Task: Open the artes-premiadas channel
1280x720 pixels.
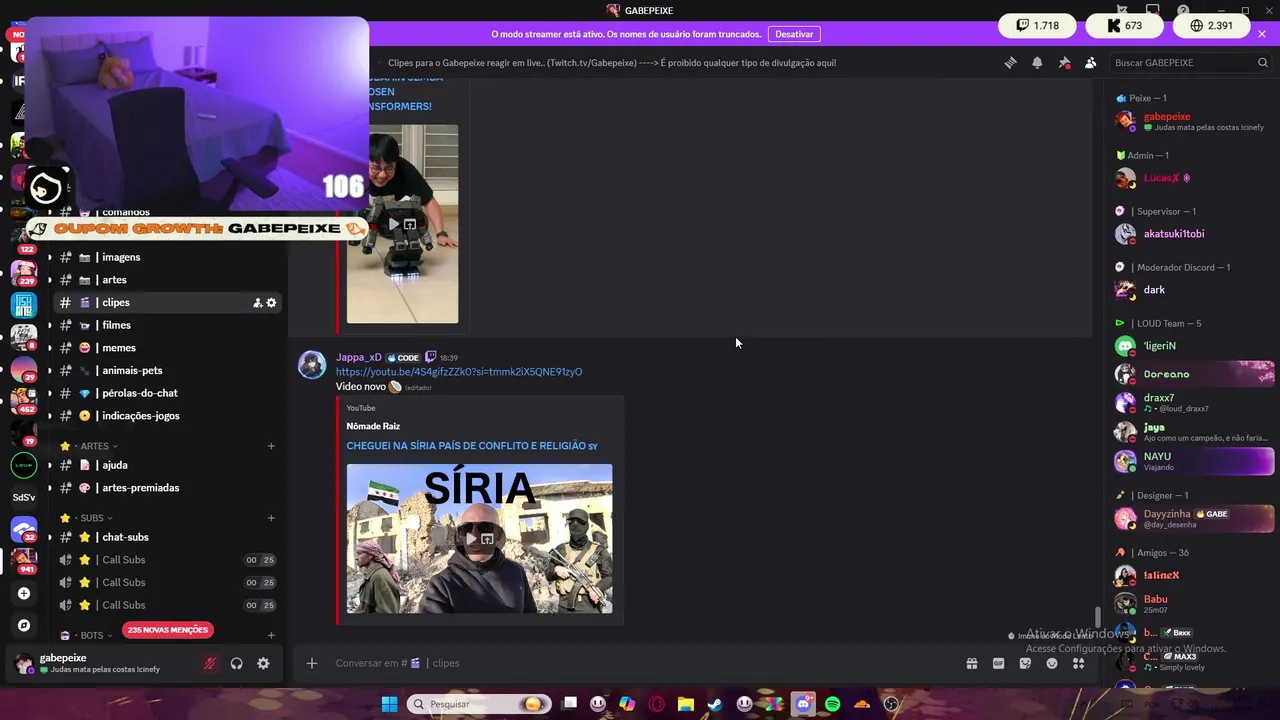Action: coord(165,488)
